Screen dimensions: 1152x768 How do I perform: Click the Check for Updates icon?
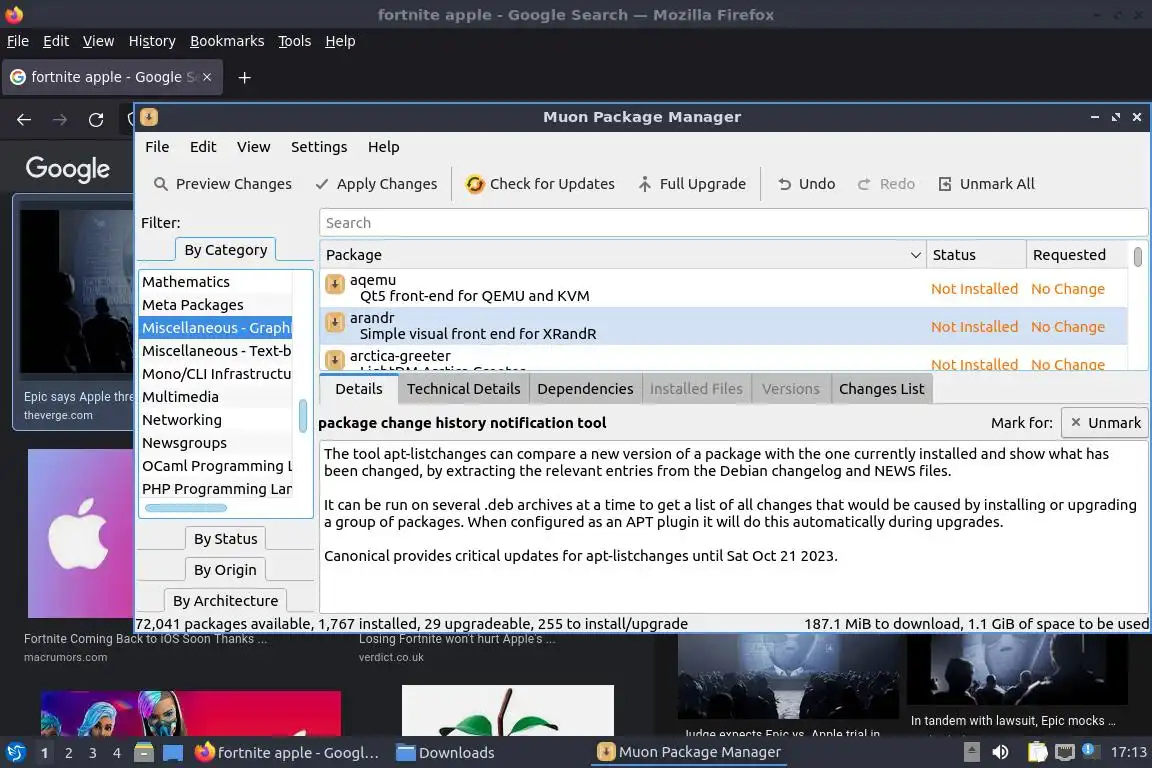[475, 184]
